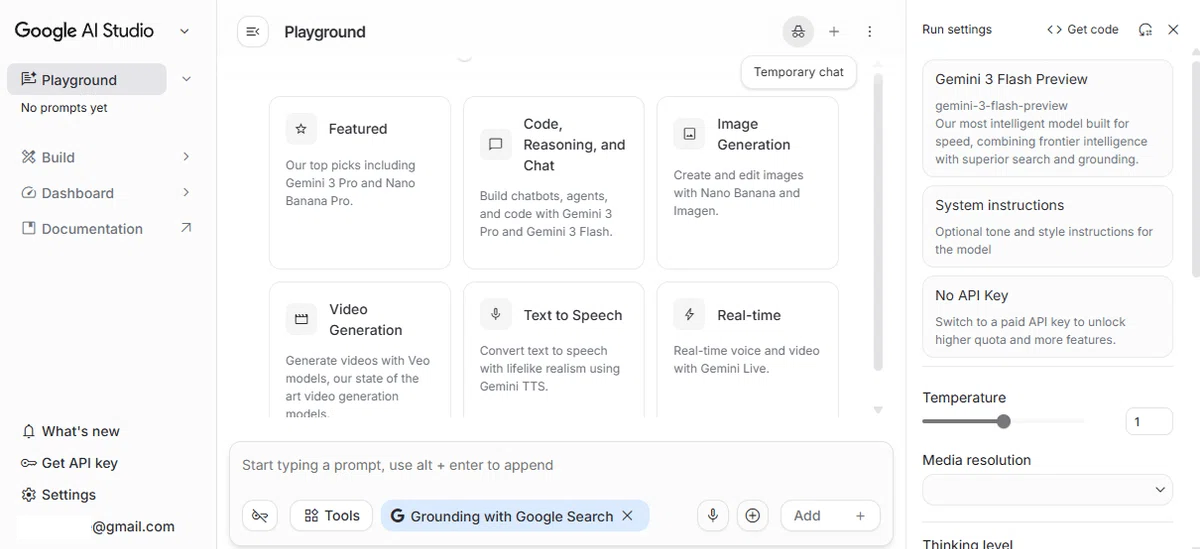1200x549 pixels.
Task: Select the Featured models card
Action: (360, 183)
